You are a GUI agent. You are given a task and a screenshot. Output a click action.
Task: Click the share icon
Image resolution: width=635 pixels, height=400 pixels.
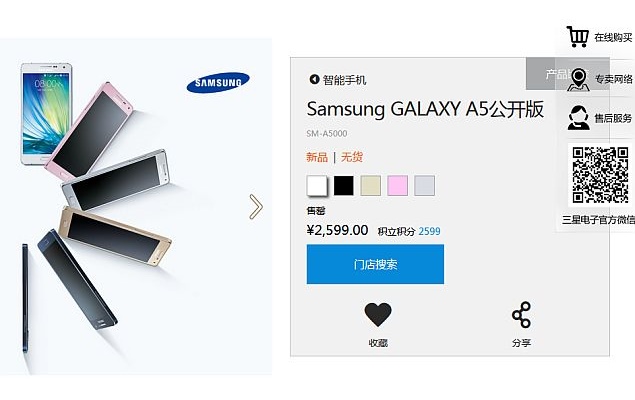coord(521,316)
